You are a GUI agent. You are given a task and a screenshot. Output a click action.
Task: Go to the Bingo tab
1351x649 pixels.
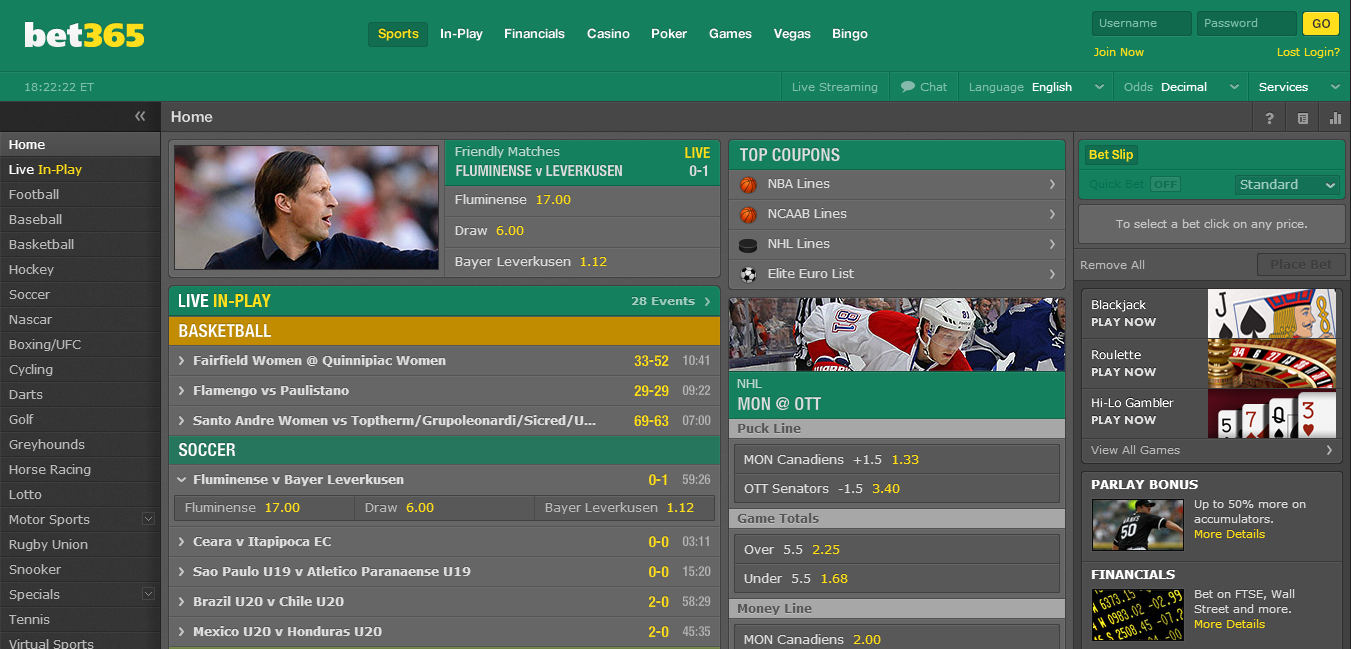850,34
